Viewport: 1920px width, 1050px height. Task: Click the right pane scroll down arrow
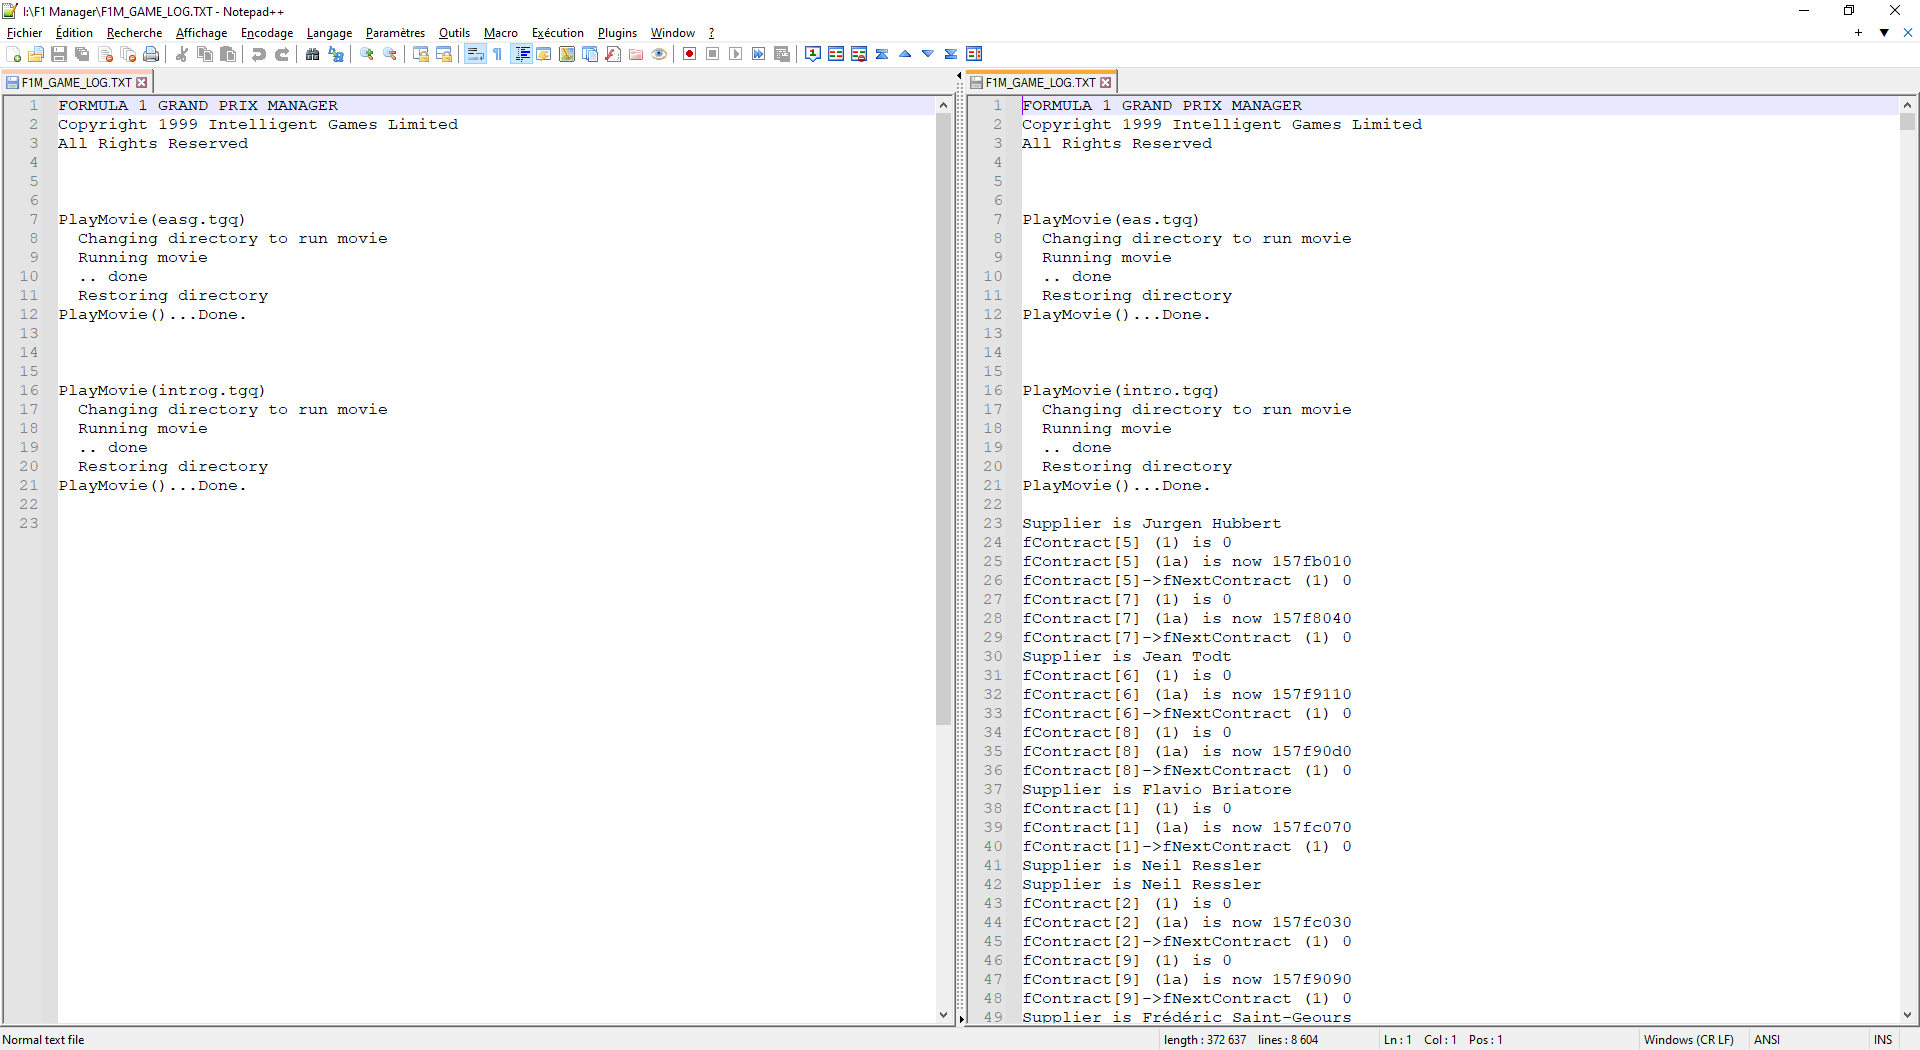(x=1907, y=1015)
